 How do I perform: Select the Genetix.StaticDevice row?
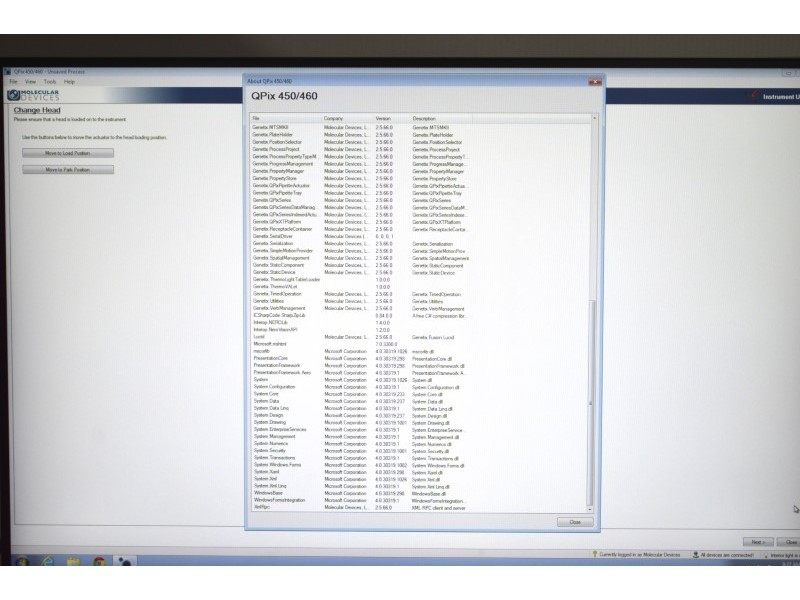pos(360,272)
